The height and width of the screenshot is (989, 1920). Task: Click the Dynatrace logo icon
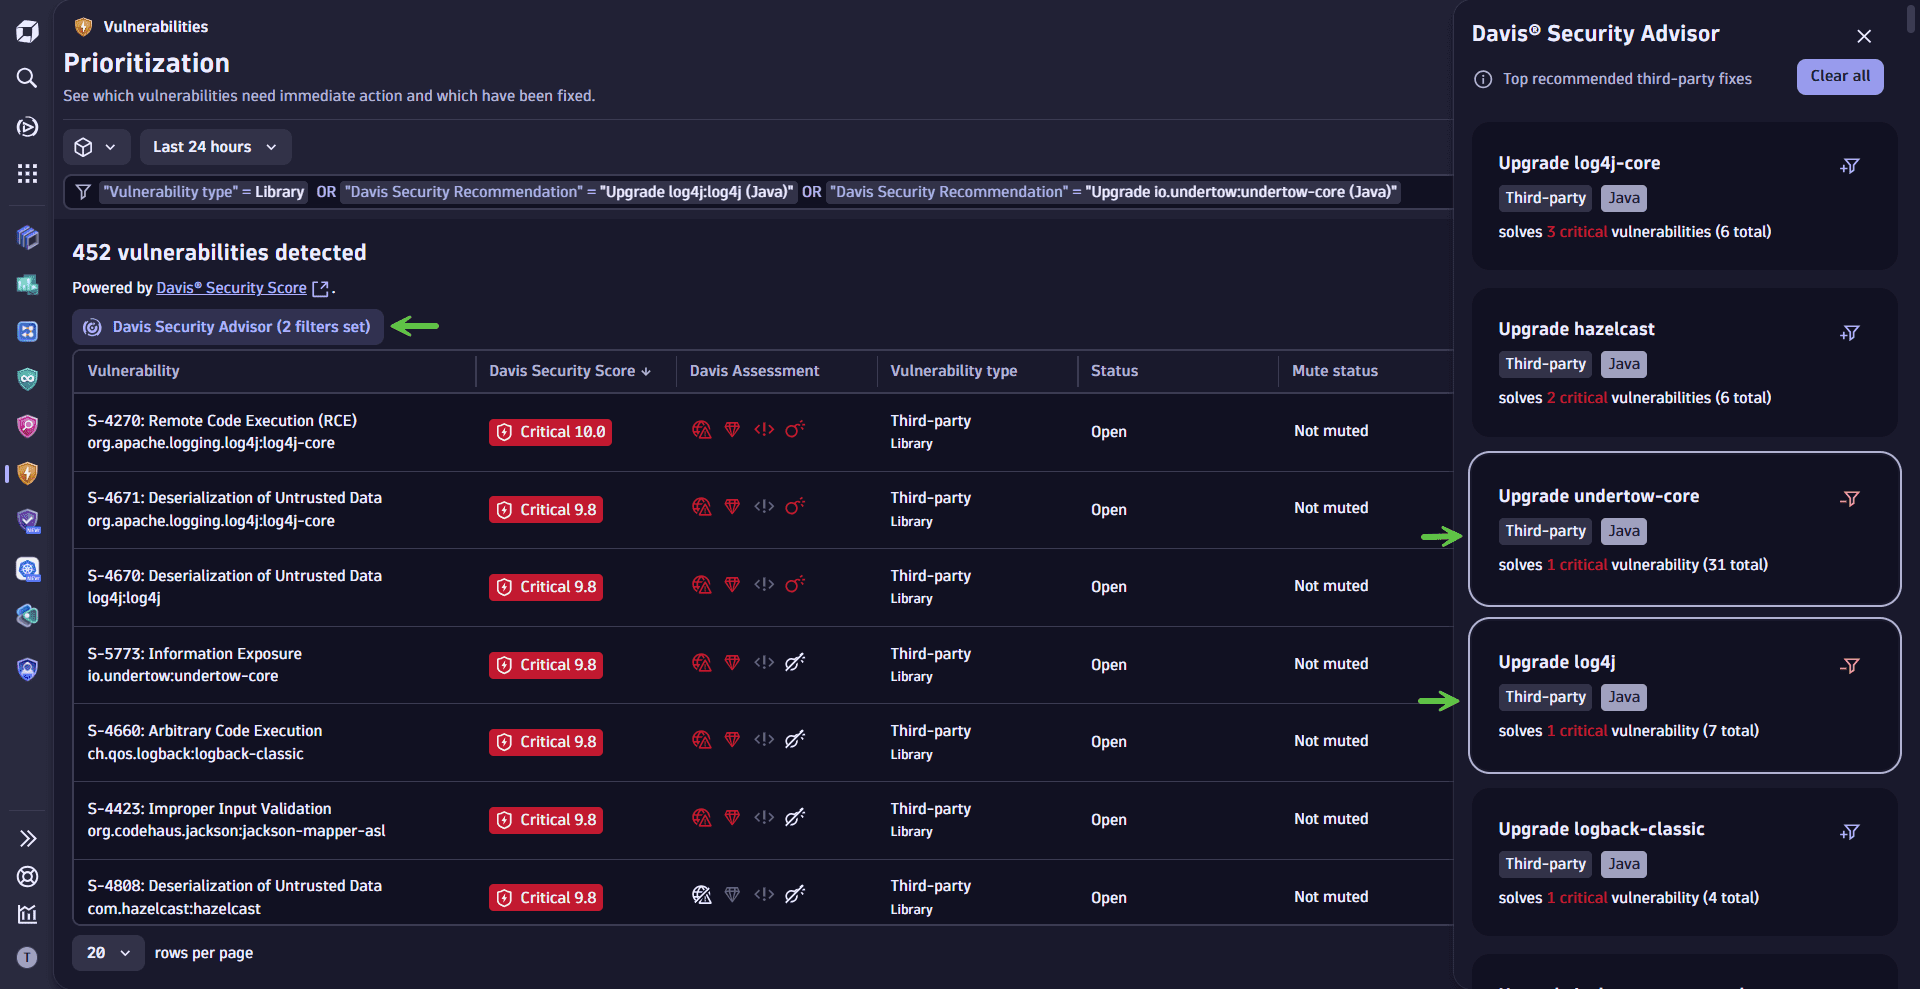(27, 31)
